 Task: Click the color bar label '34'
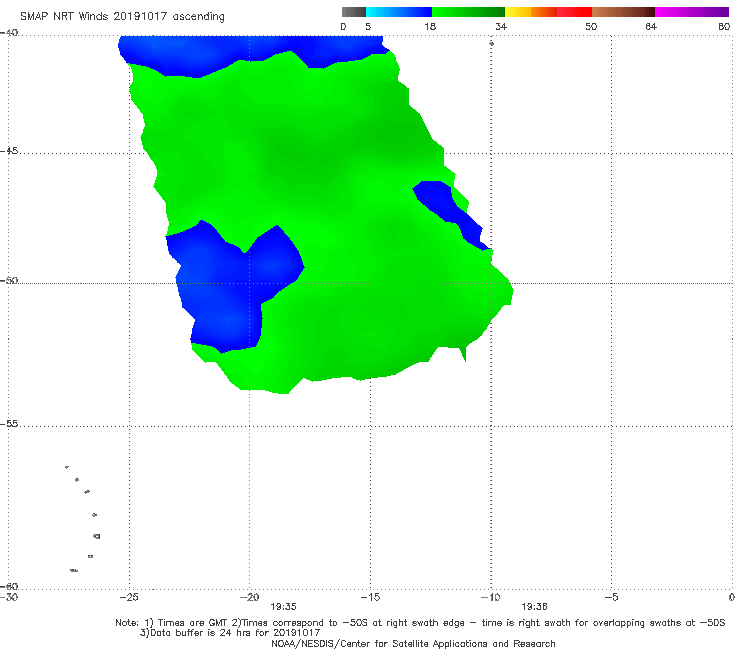[501, 26]
